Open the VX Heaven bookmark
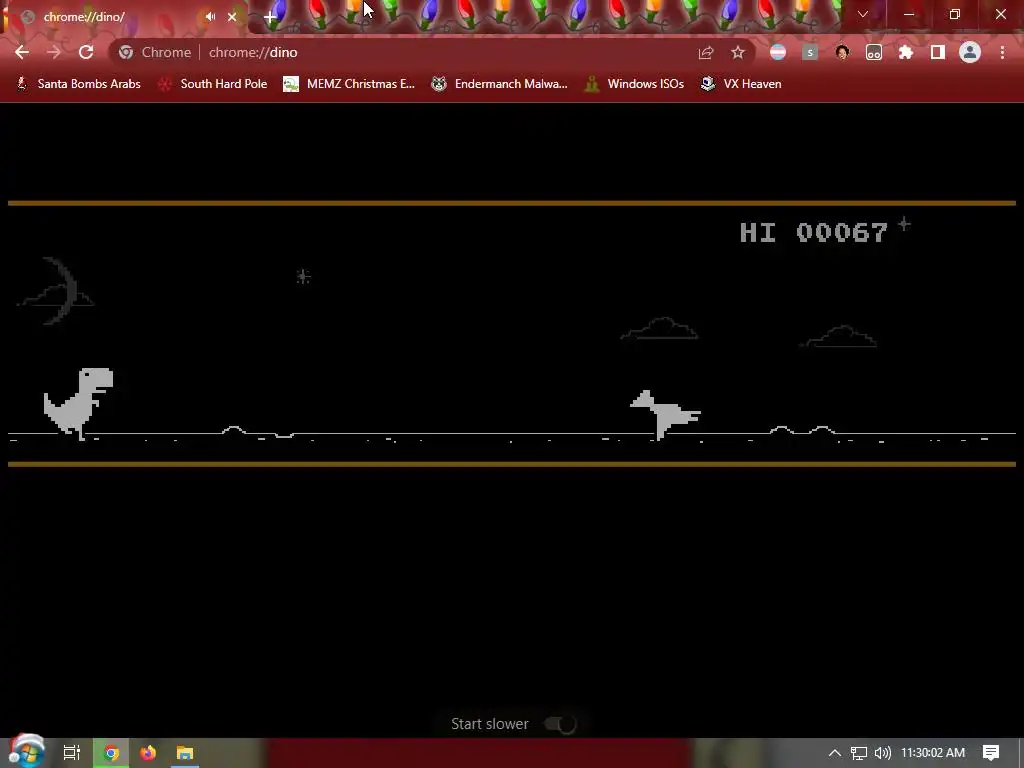Screen dimensions: 1024x768 [741, 84]
